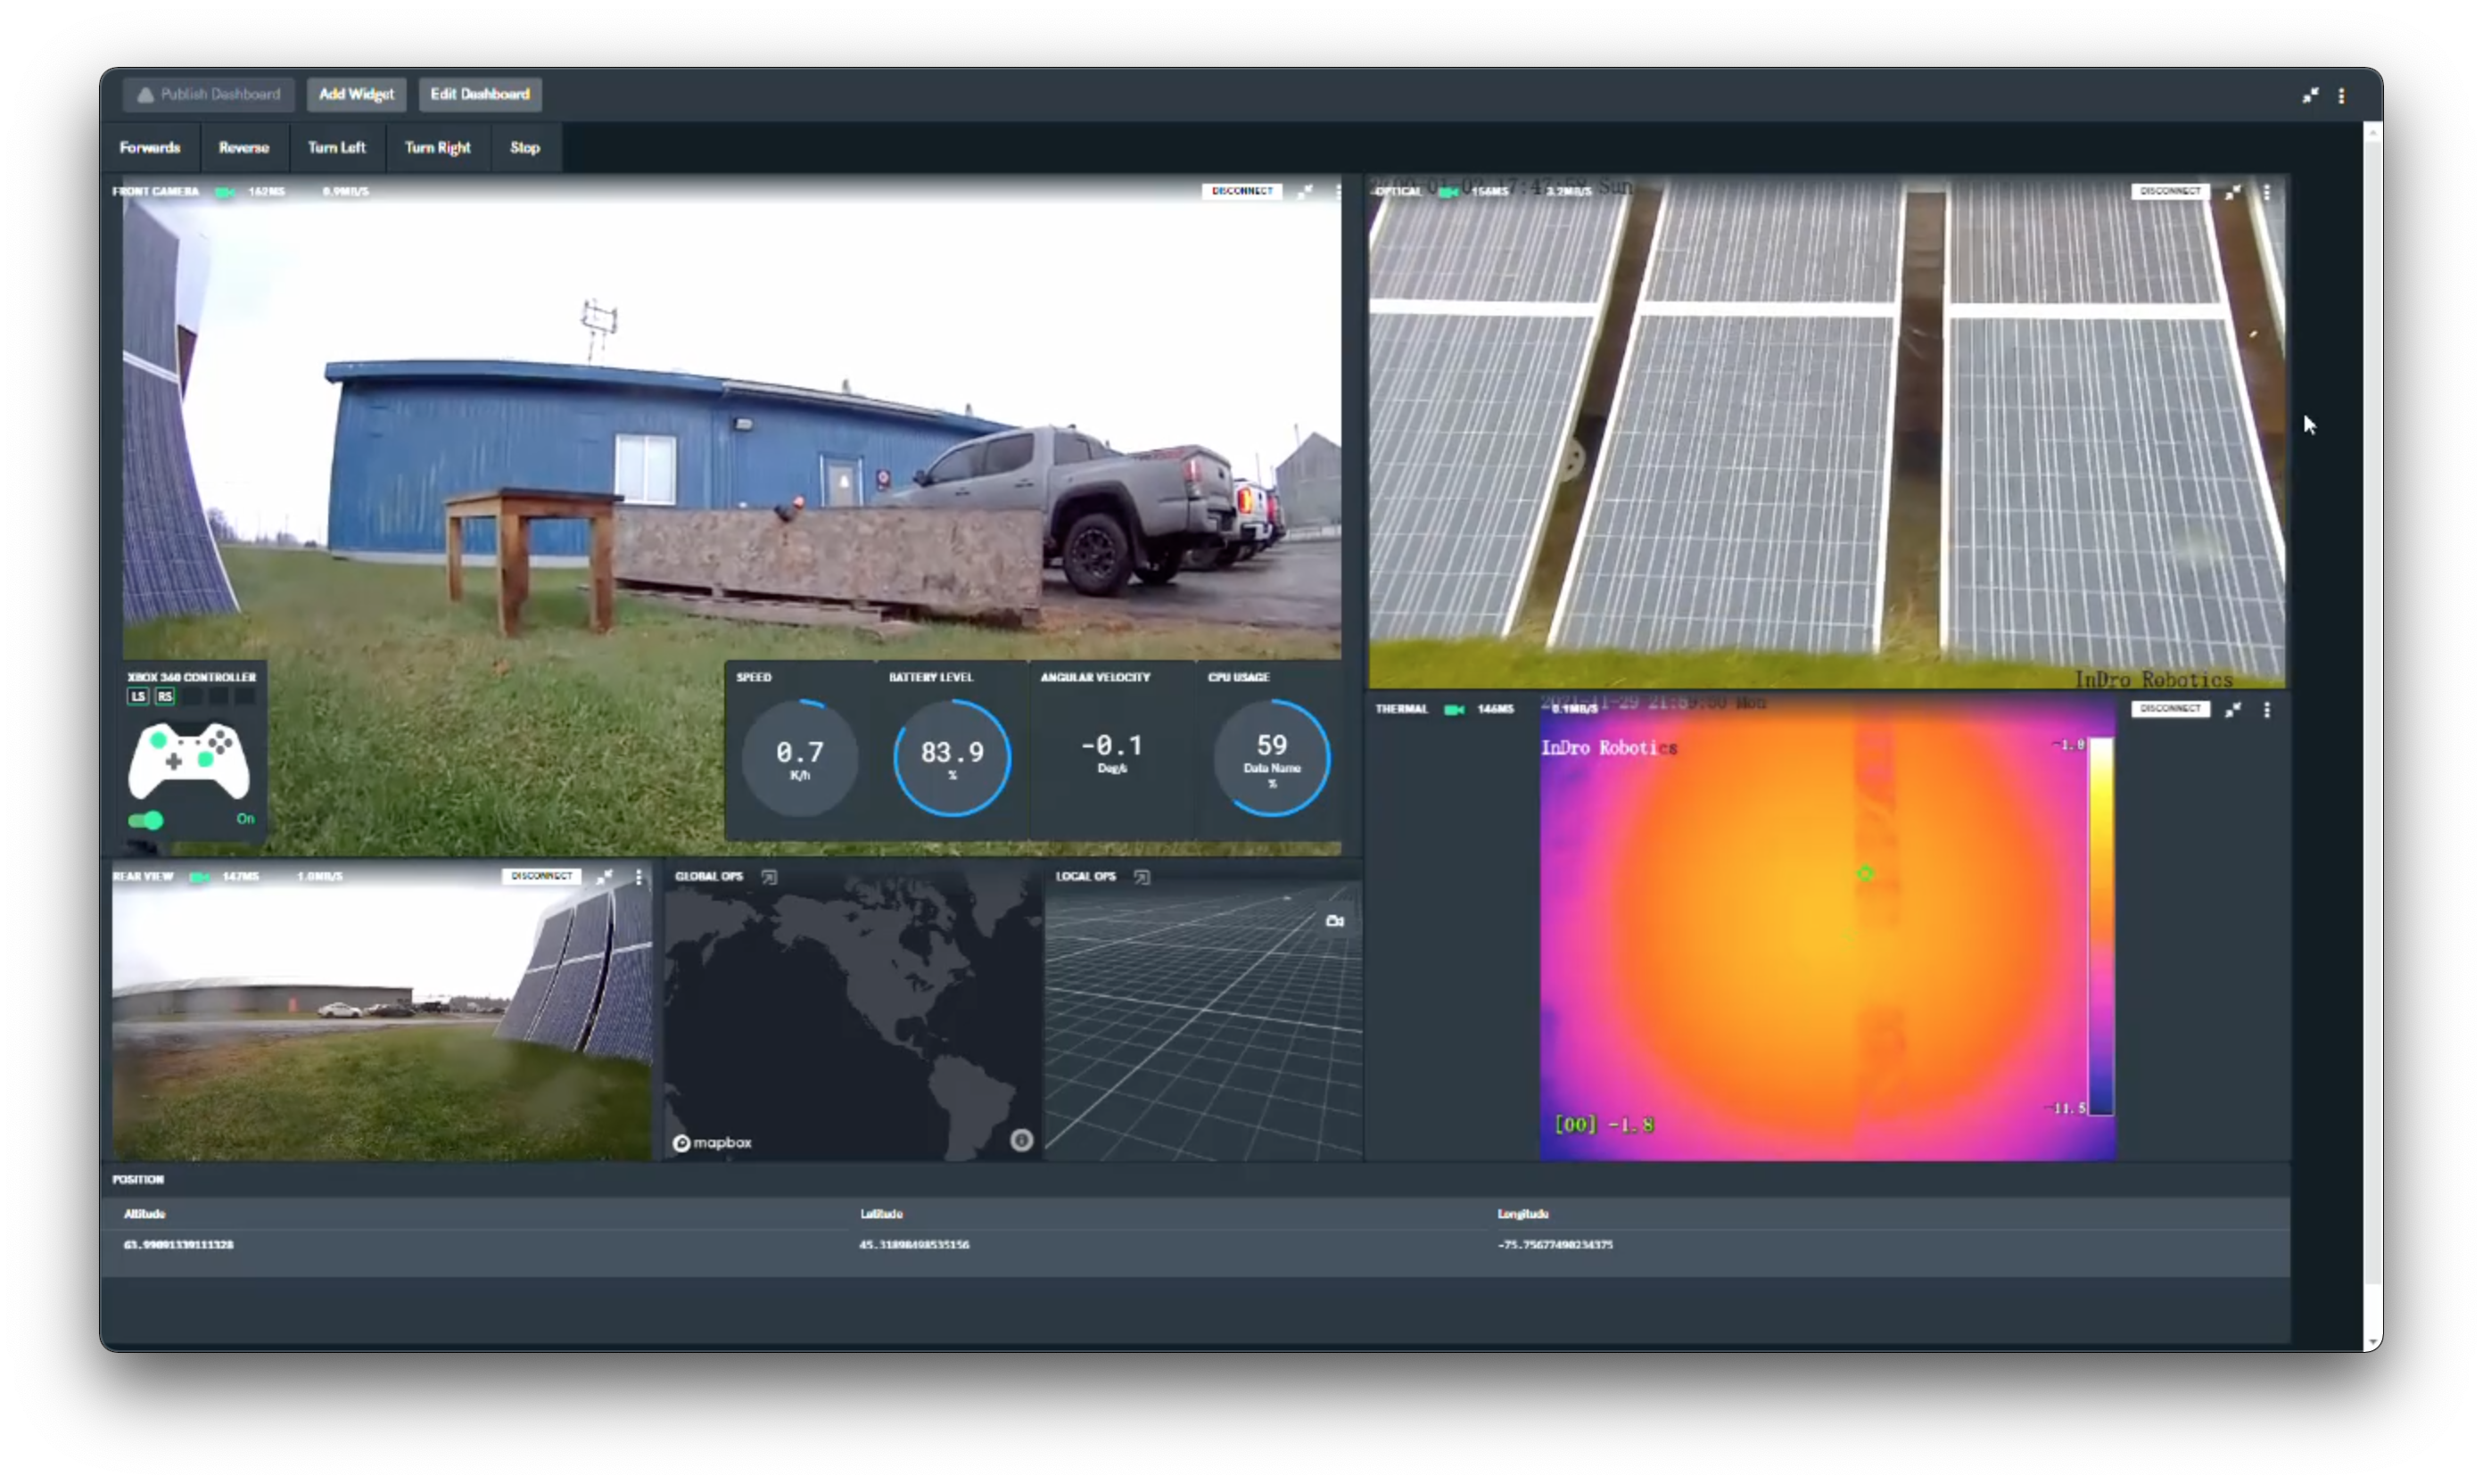This screenshot has width=2483, height=1484.
Task: Toggle the Xbox 360 controller On switch
Action: 147,820
